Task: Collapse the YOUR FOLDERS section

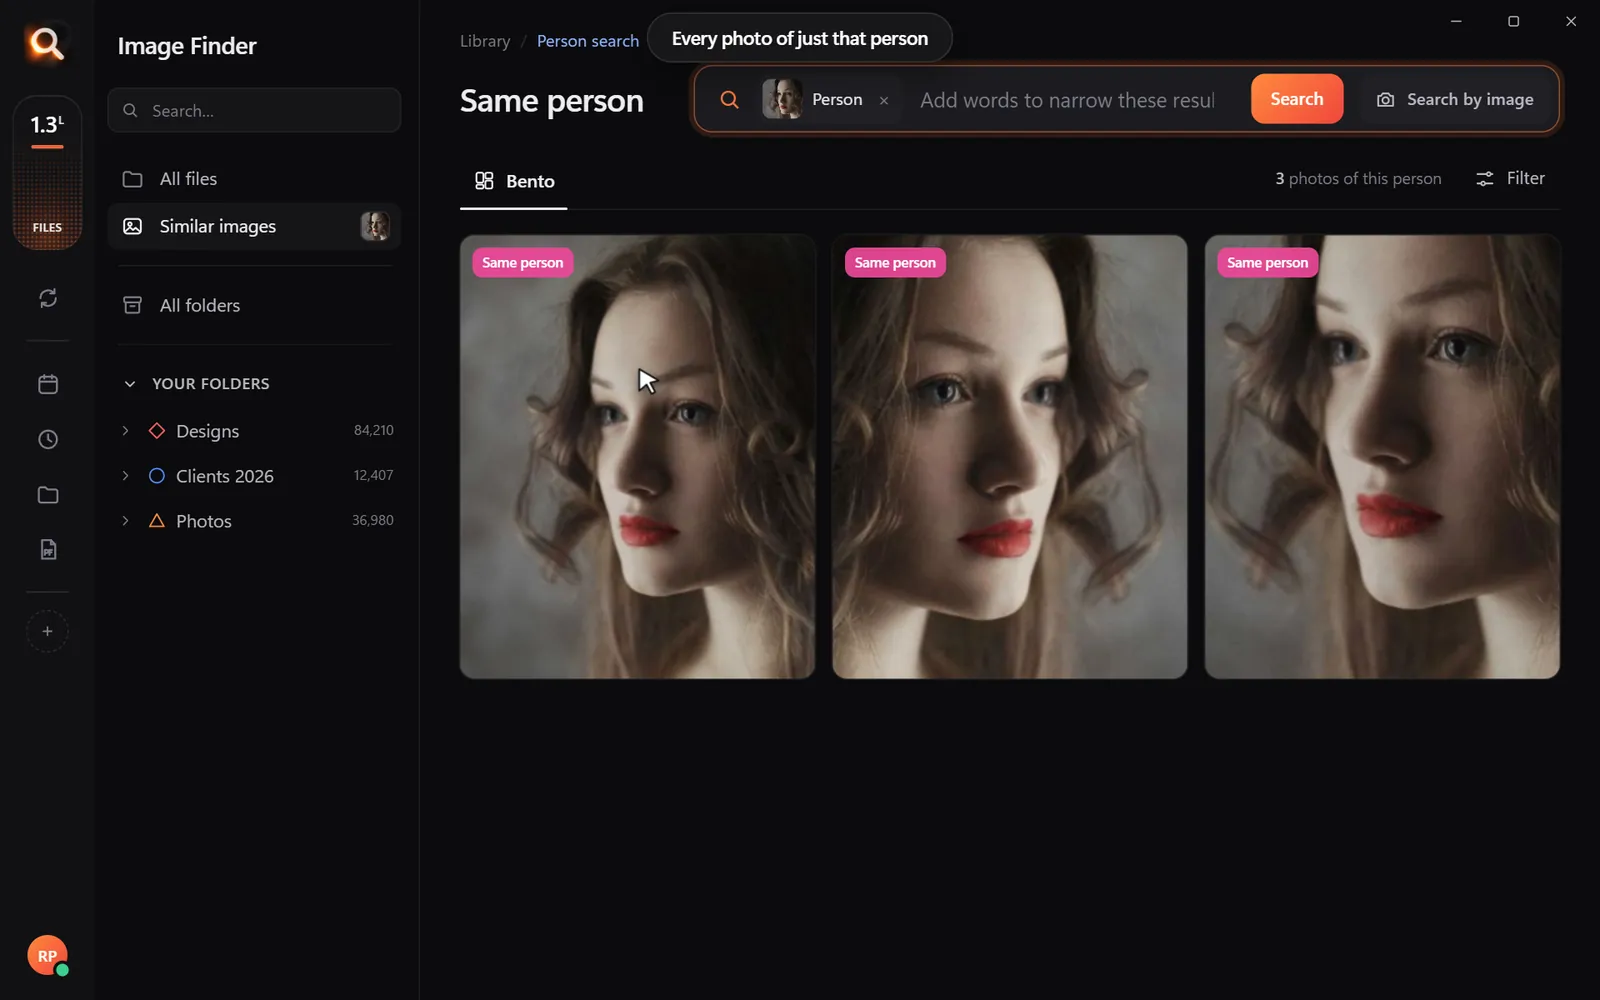Action: [129, 384]
